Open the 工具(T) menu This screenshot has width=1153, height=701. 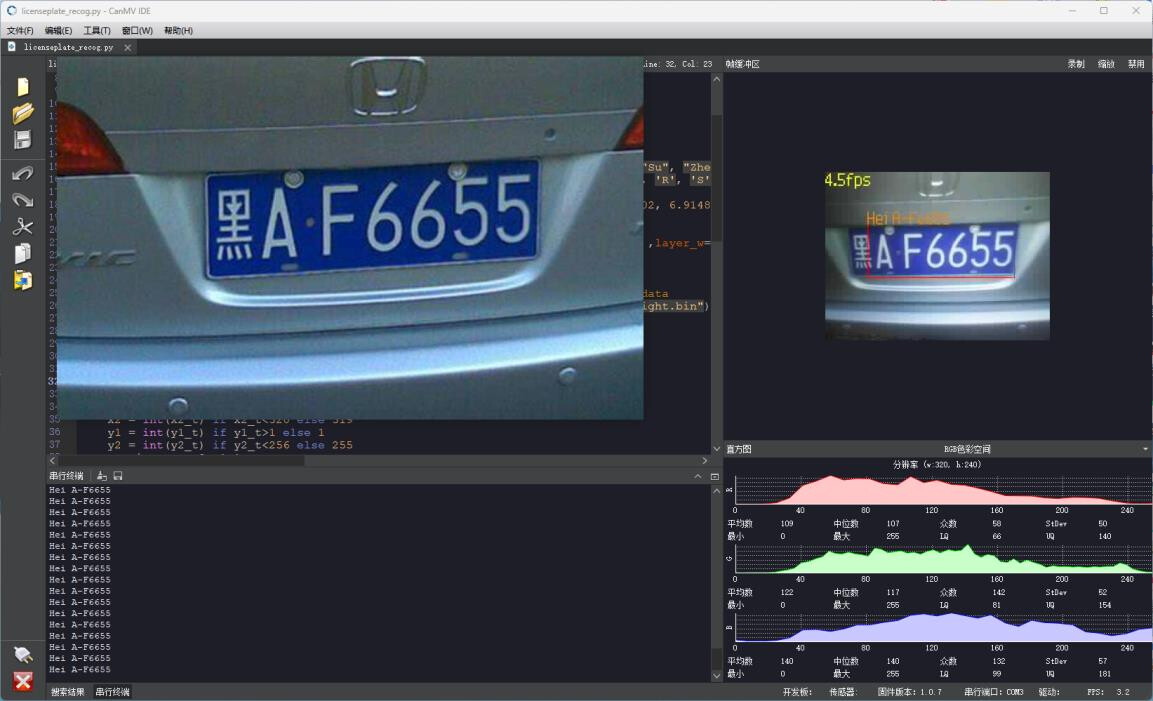click(96, 30)
